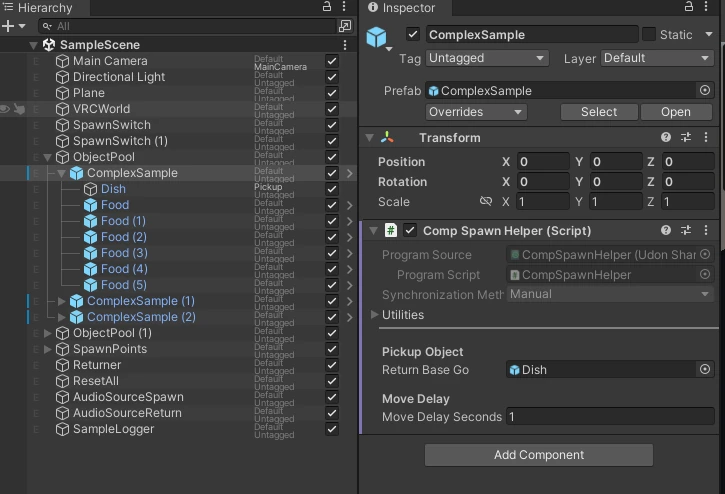Open the Hierarchy panel three-dot menu
Screen dimensions: 725x494
coord(344,6)
